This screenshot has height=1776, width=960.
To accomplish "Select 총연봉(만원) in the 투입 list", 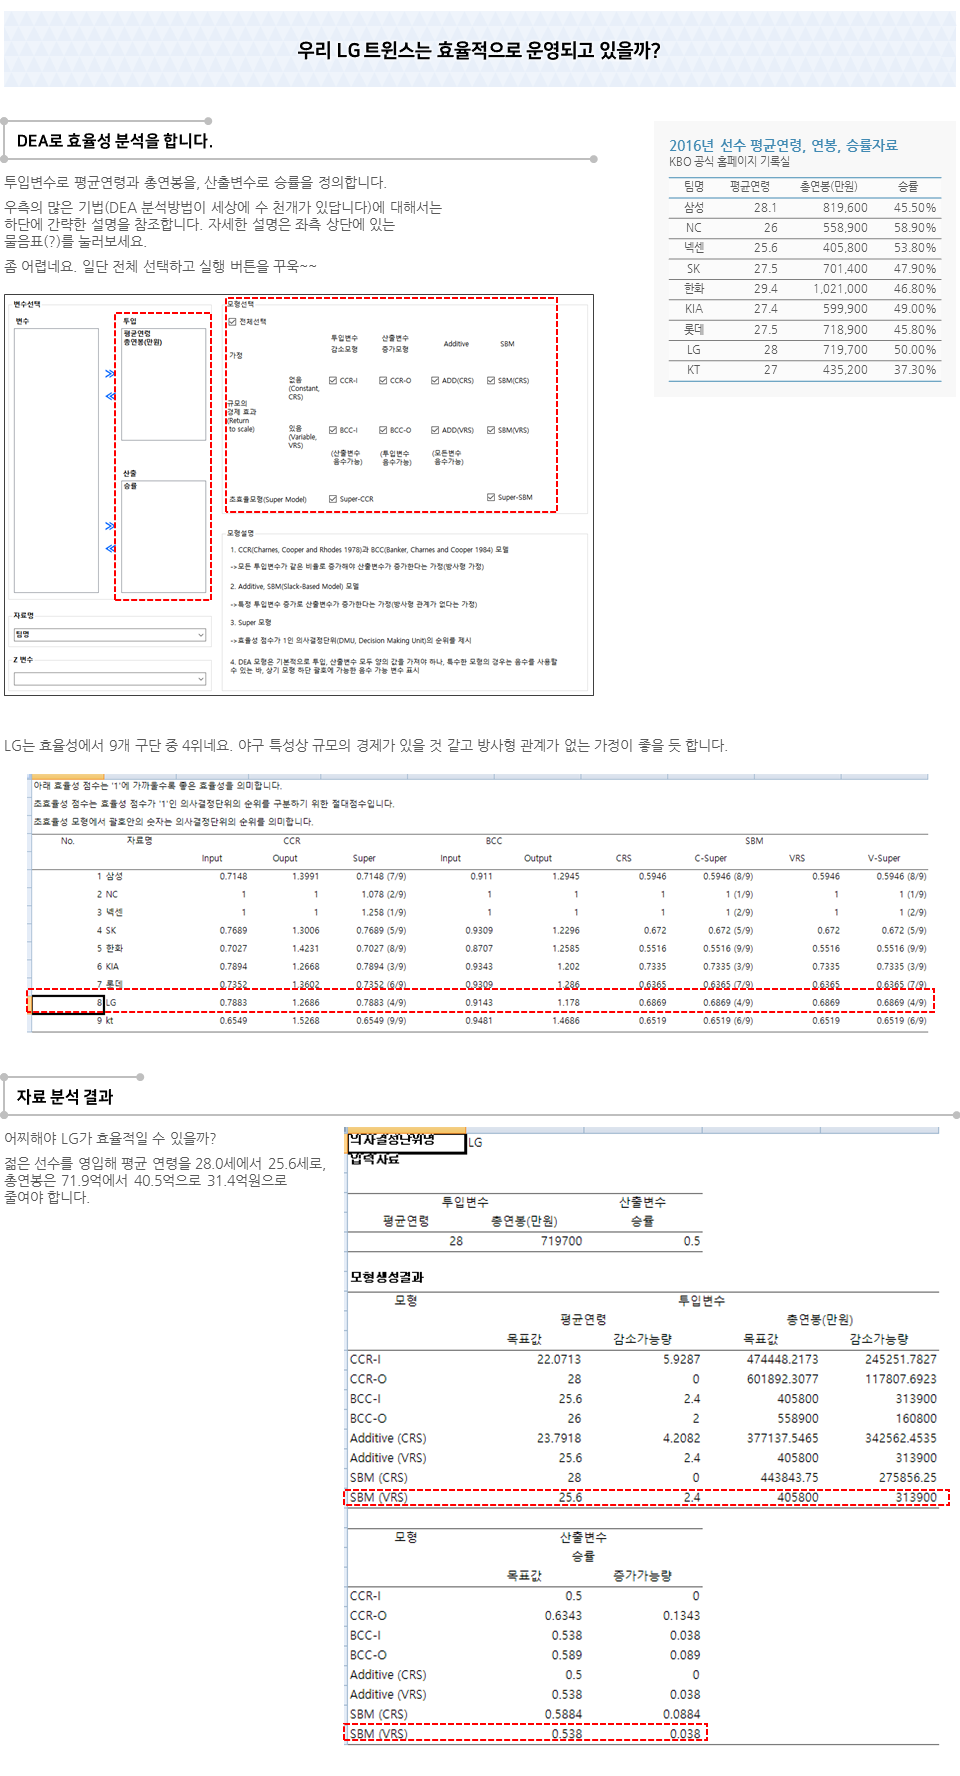I will pyautogui.click(x=143, y=342).
